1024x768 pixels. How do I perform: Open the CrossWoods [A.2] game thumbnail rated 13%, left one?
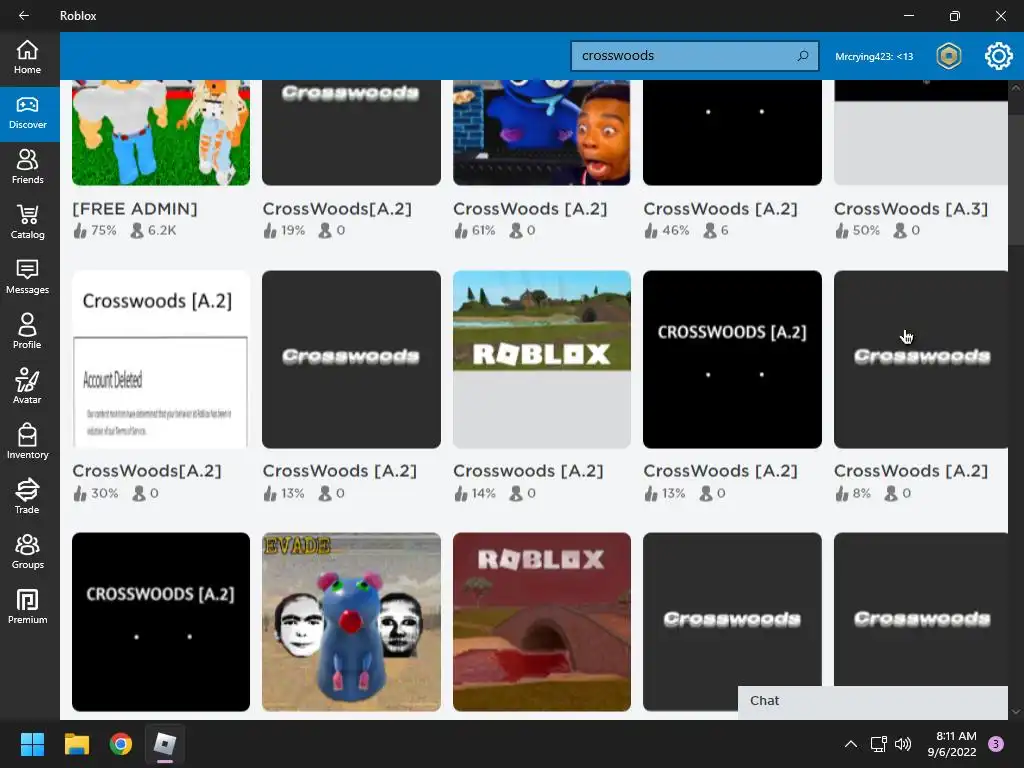click(x=351, y=359)
